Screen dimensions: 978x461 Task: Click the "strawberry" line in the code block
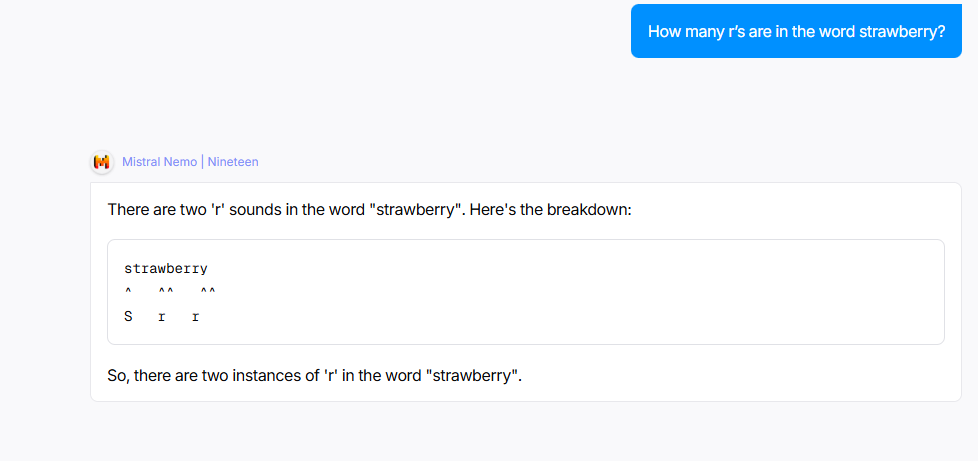(166, 269)
